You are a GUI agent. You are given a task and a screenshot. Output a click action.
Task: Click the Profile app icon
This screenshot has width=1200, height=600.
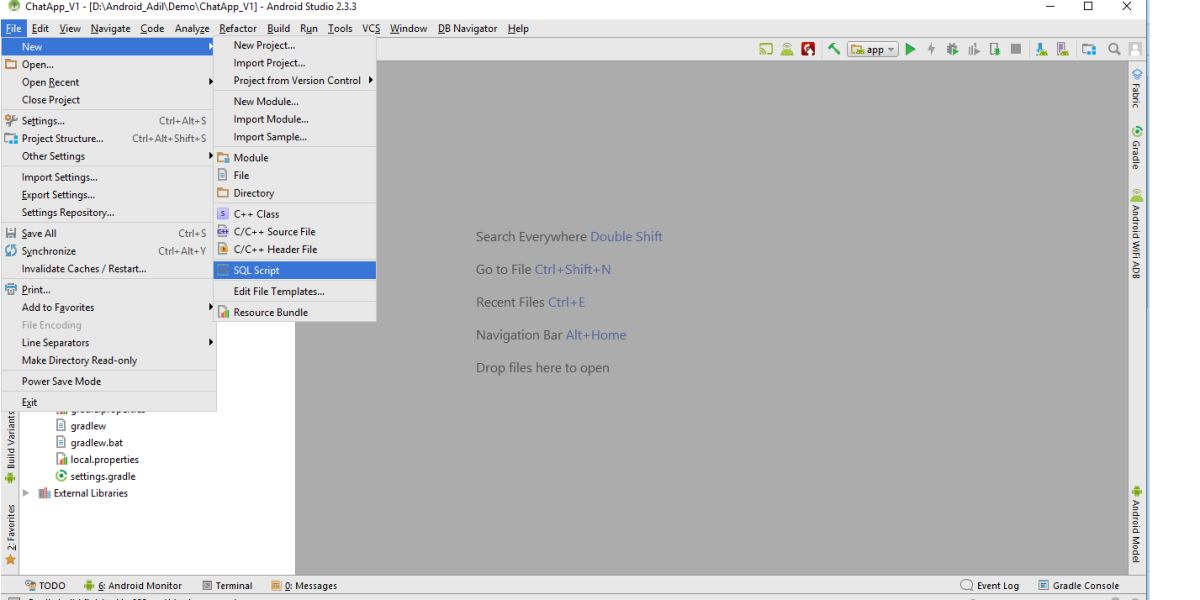click(974, 49)
